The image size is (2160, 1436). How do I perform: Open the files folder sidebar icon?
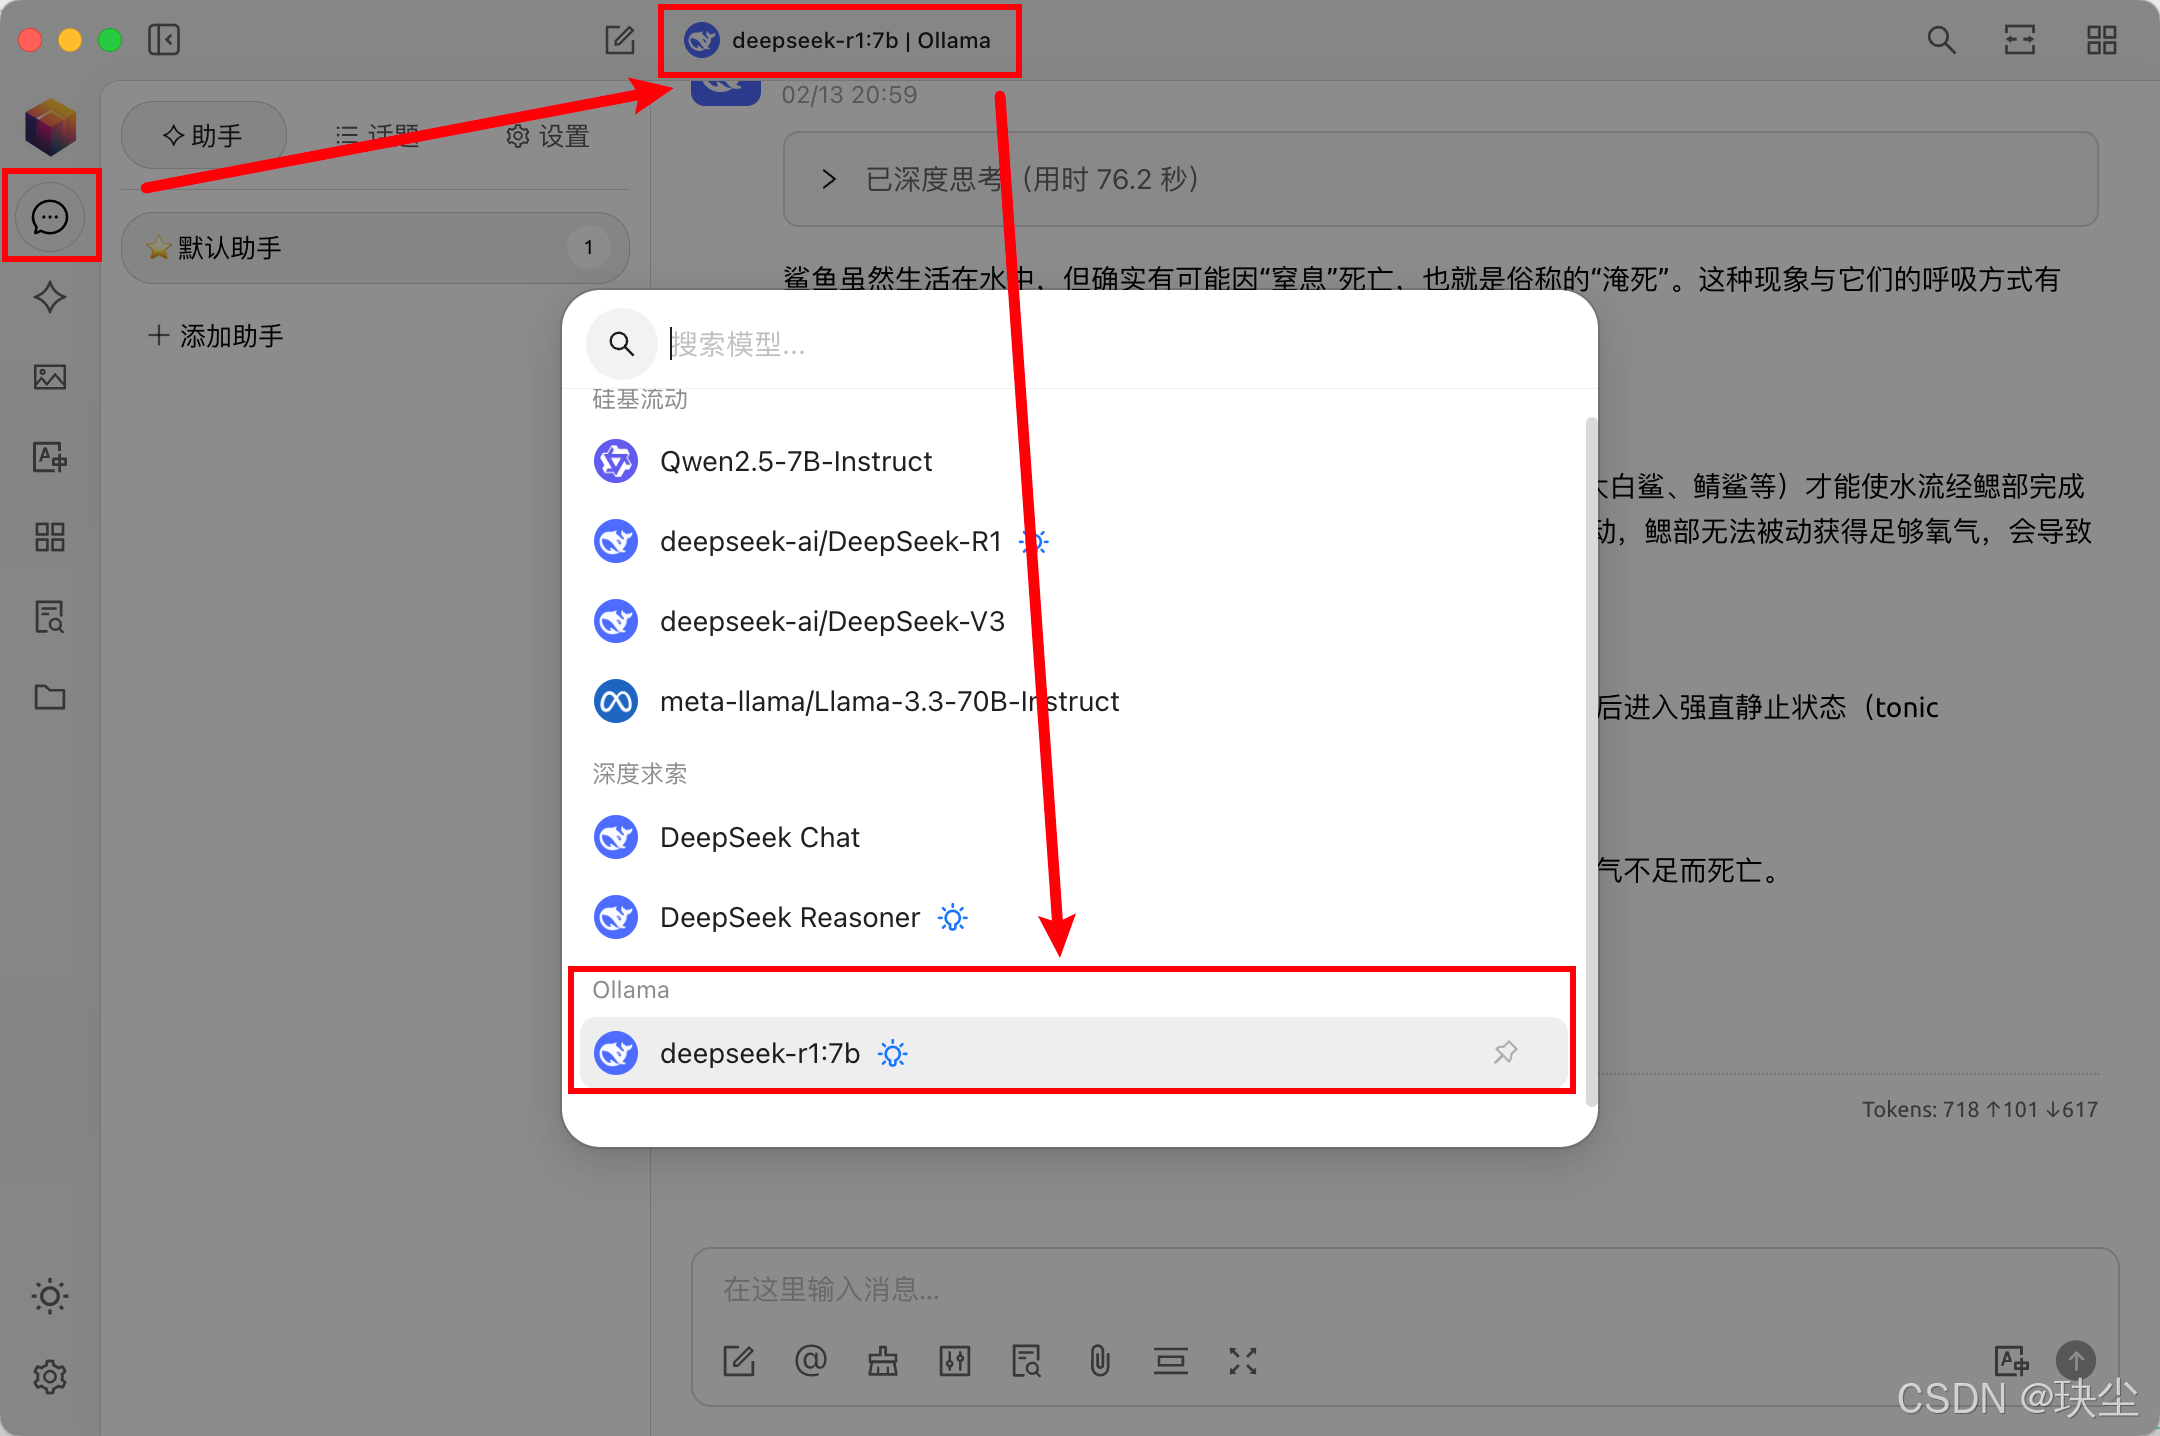point(50,697)
